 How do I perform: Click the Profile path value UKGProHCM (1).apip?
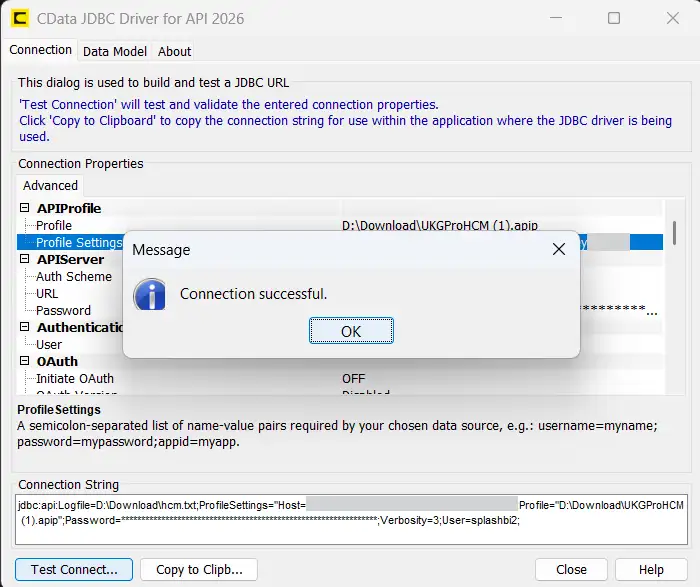point(440,225)
